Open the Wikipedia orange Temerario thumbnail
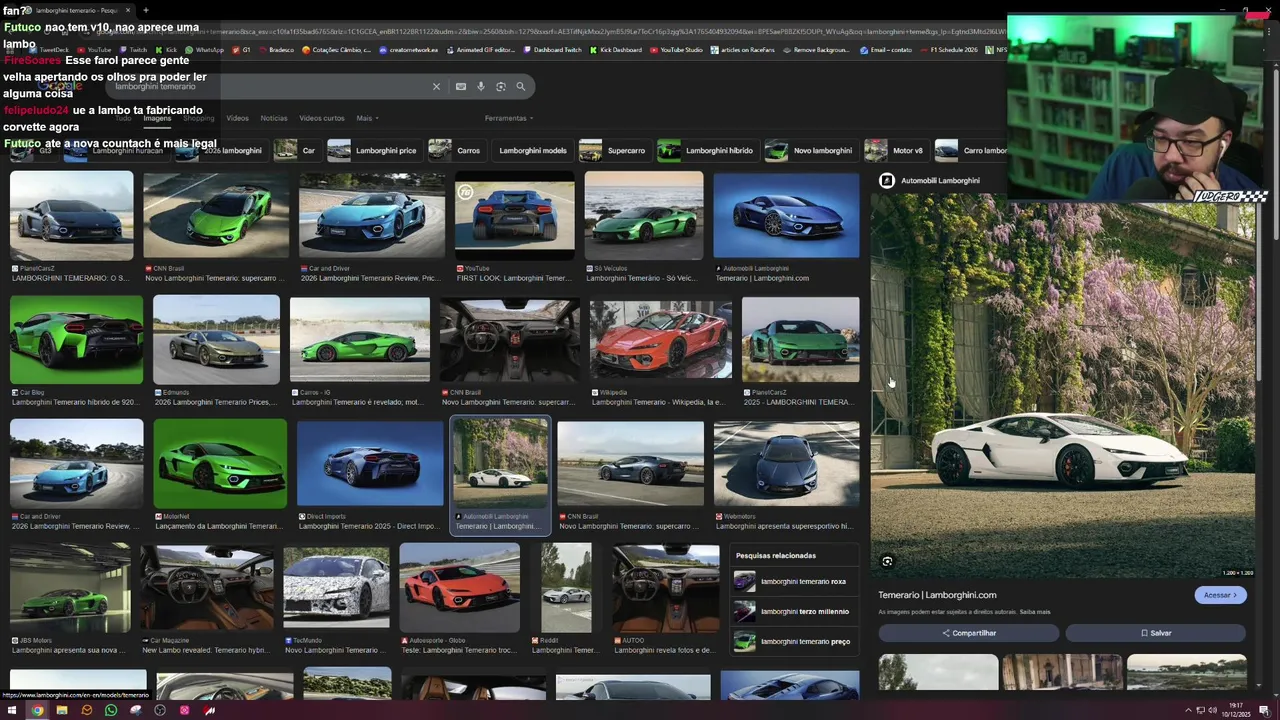 pos(661,340)
